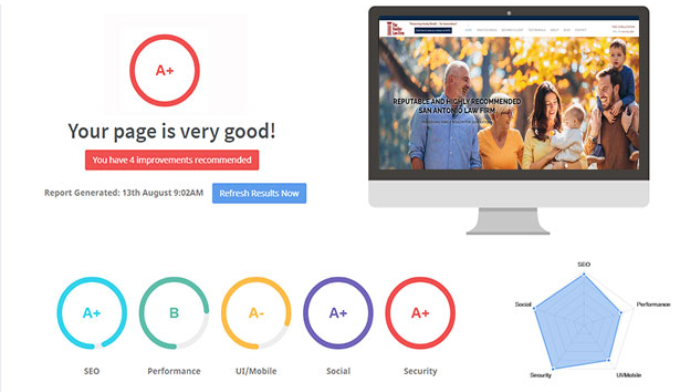Click the Refresh Results Now button
Screen dimensions: 680x392
(259, 193)
